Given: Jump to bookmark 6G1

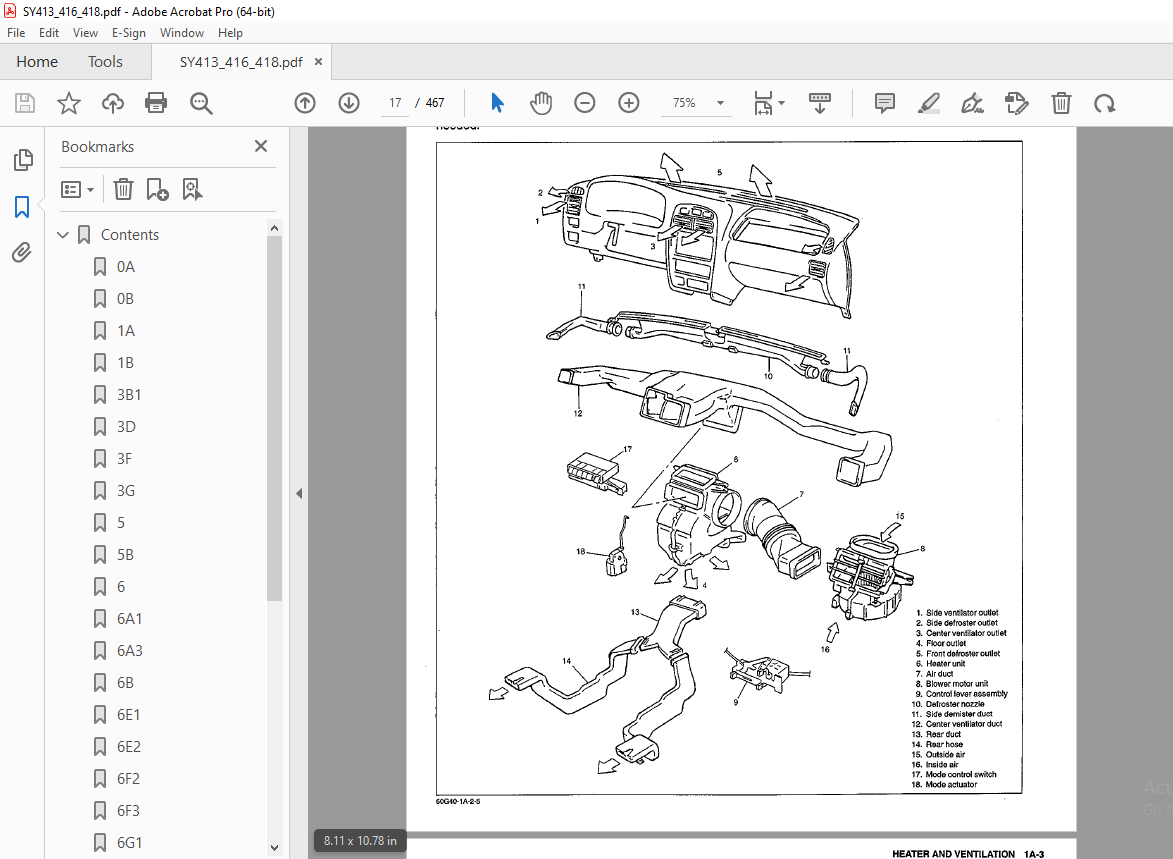Looking at the screenshot, I should click(129, 843).
